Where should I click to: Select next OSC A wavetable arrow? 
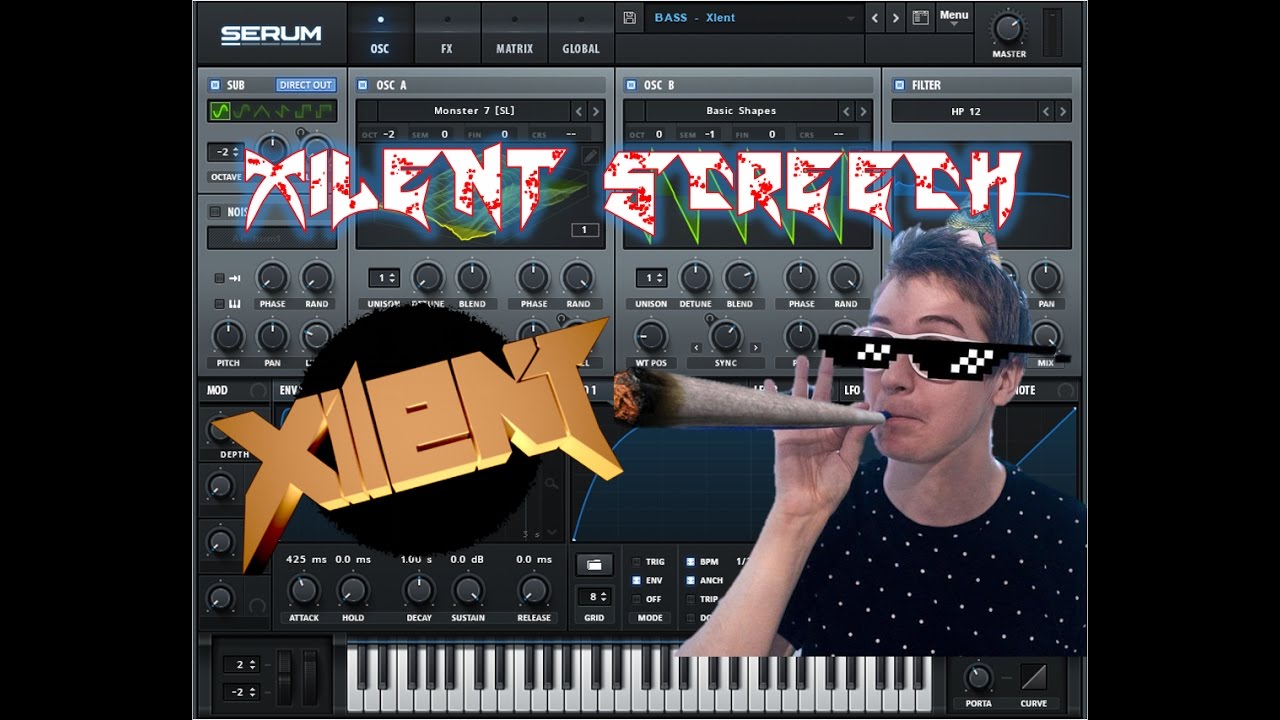(596, 111)
